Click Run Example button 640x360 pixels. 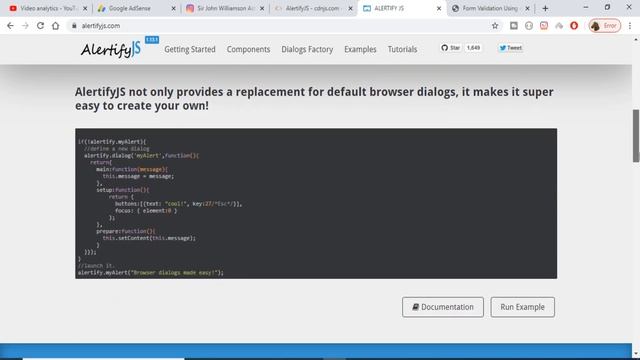click(522, 307)
